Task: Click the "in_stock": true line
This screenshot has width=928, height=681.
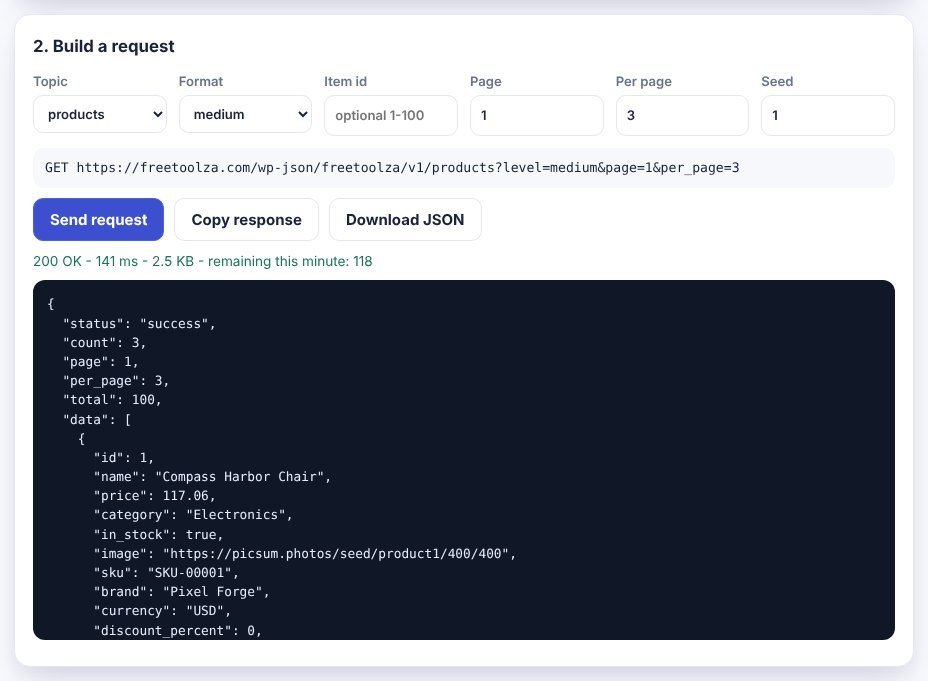Action: pos(158,534)
